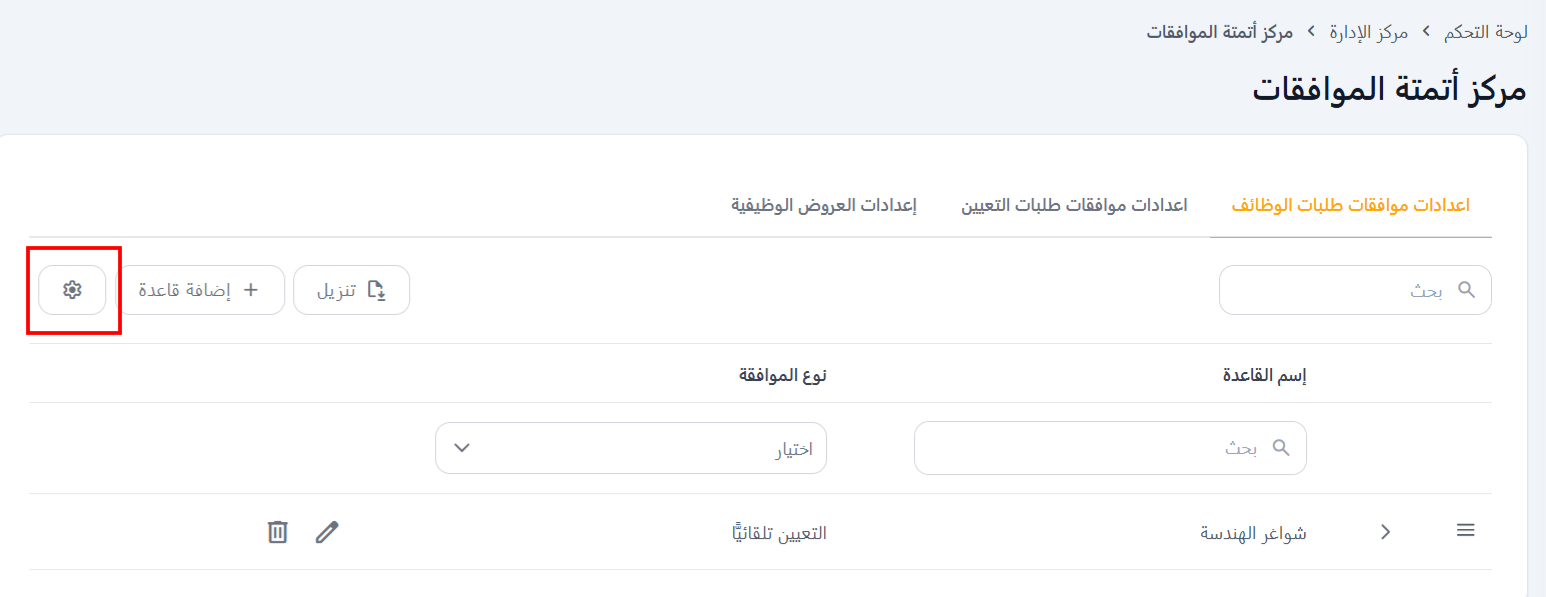Click the magnifier icon in rule-name filter
The image size is (1546, 597).
tap(1281, 448)
